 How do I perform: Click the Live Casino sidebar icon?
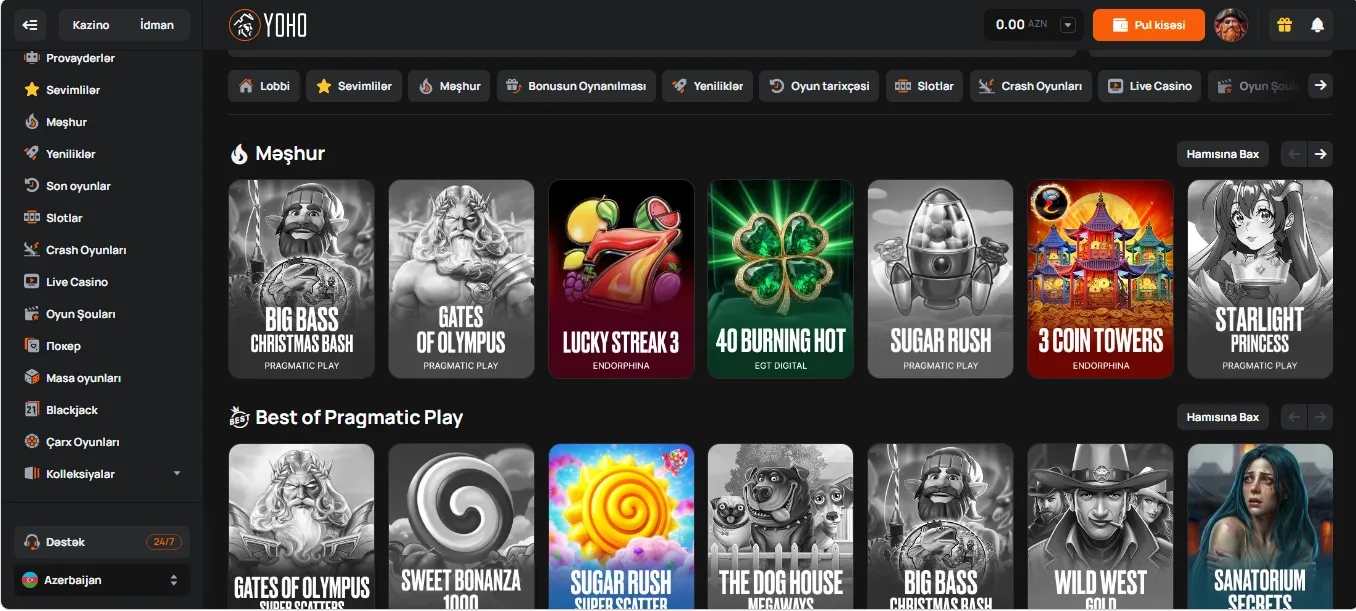click(x=31, y=282)
